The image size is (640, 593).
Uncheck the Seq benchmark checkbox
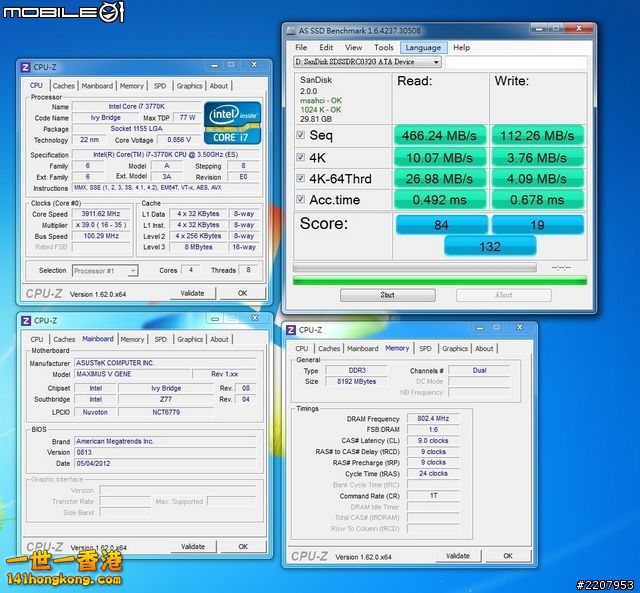(301, 135)
